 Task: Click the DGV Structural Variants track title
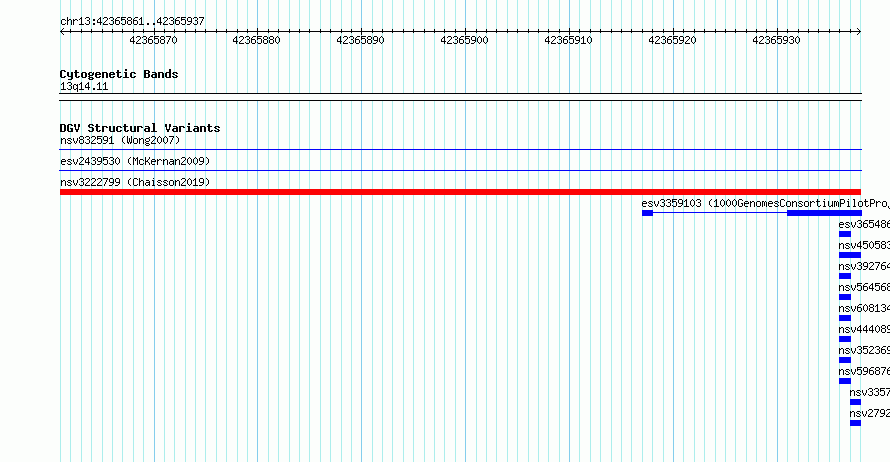click(x=140, y=128)
